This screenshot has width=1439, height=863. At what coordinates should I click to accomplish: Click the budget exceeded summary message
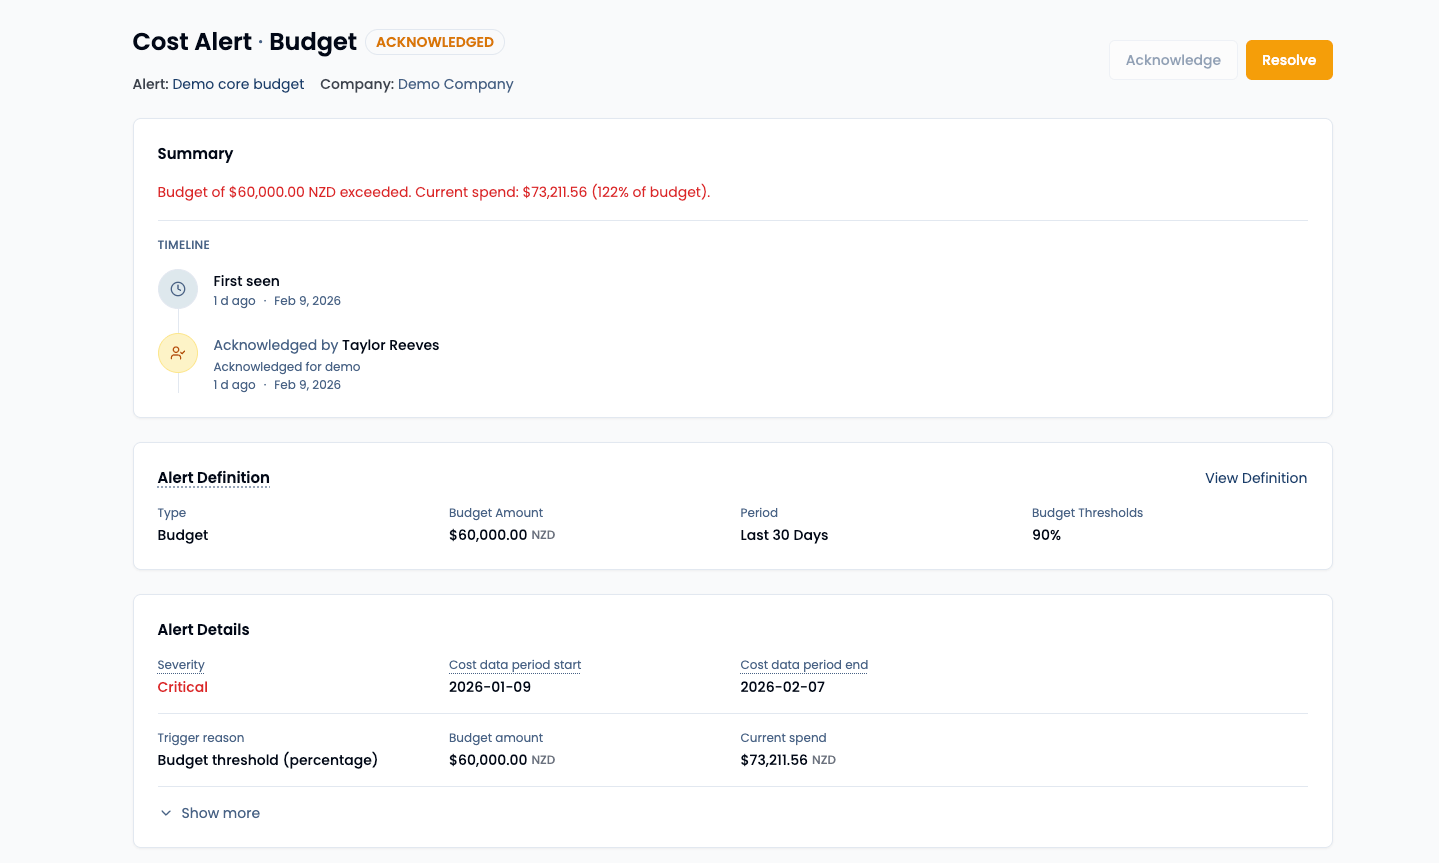point(433,192)
